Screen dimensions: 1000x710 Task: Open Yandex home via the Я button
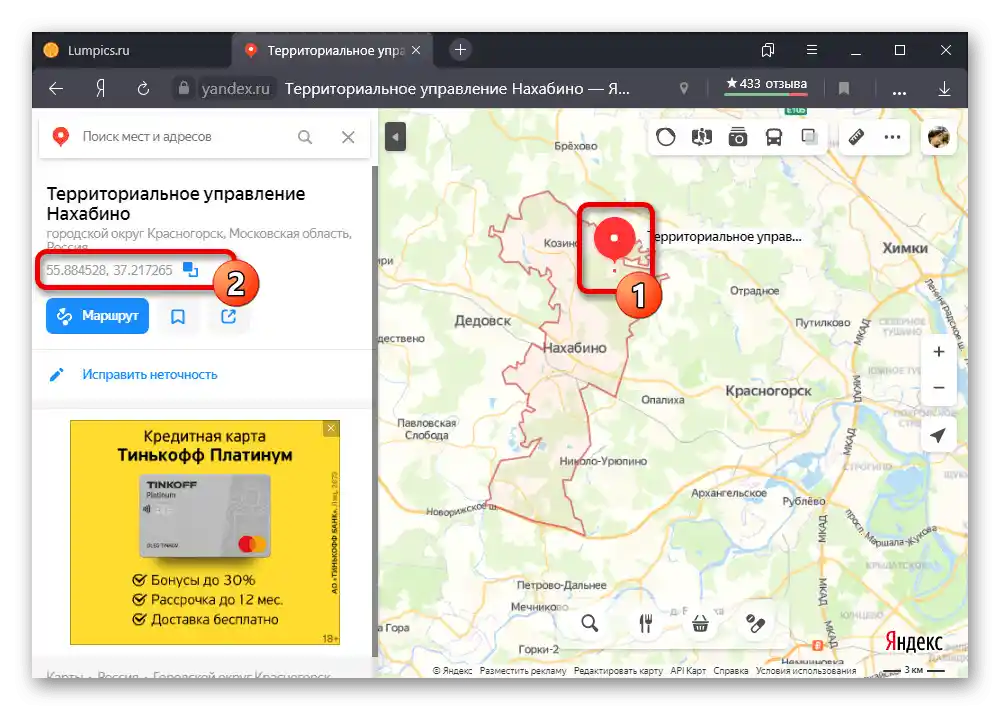tap(100, 88)
